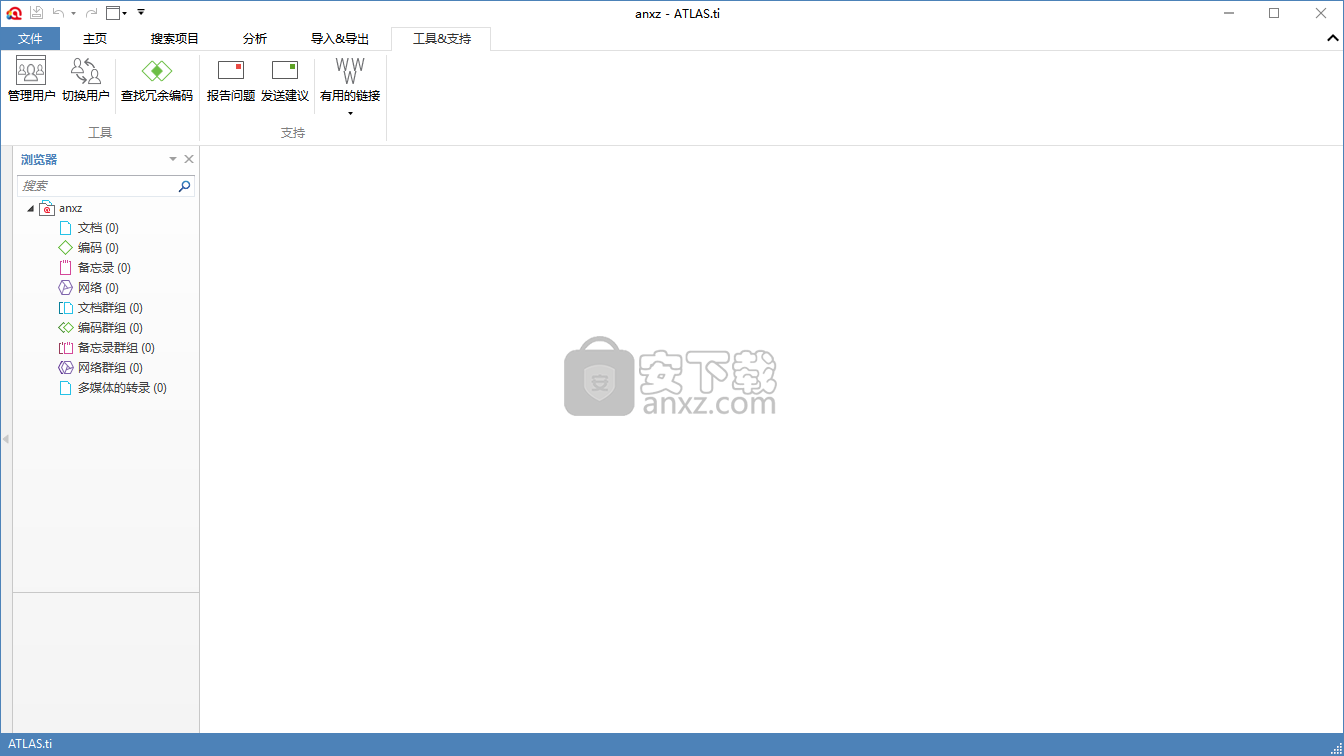Open the 浏览器 panel options dropdown
The height and width of the screenshot is (756, 1344).
[x=173, y=159]
